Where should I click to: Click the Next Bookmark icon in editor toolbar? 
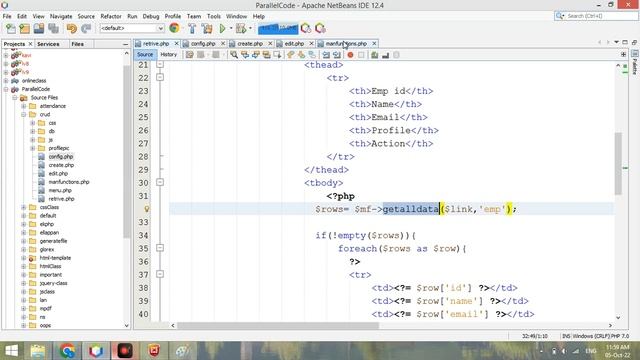pos(301,55)
